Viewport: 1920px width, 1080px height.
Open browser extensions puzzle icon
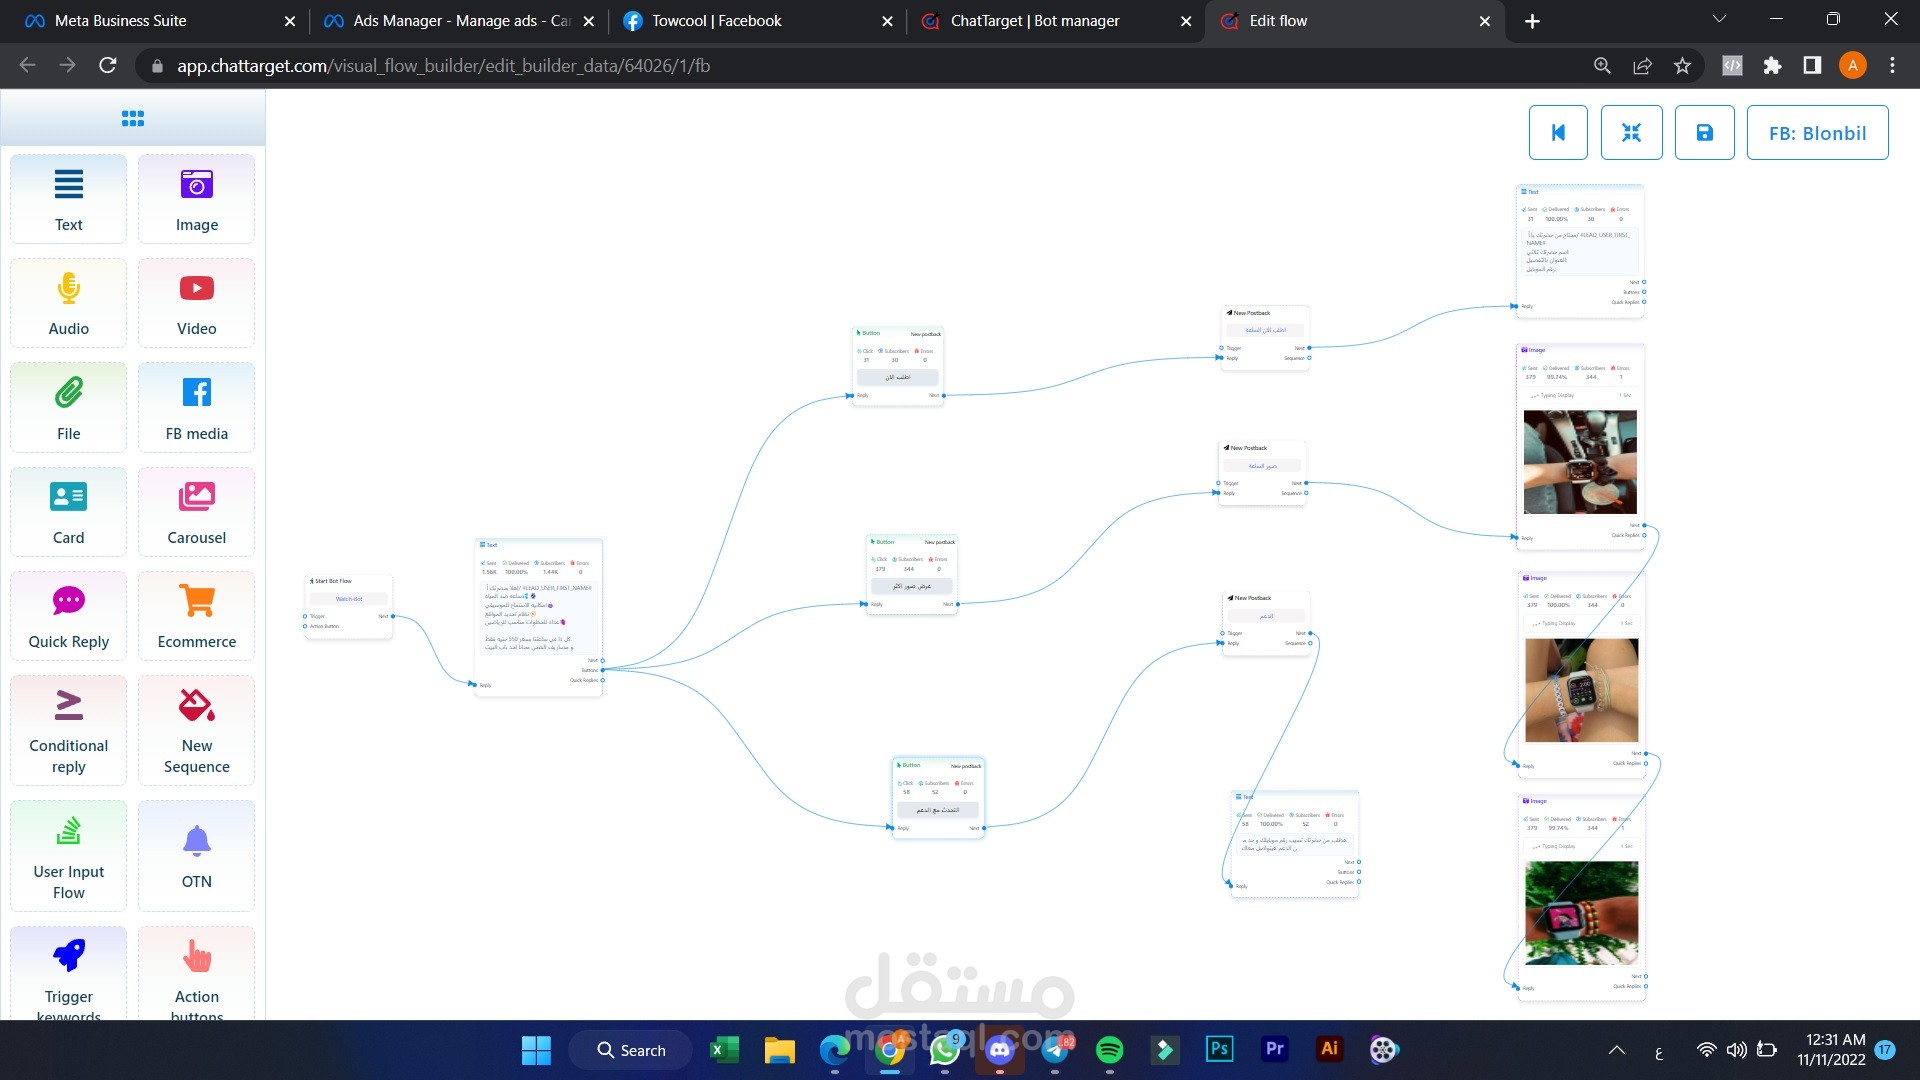point(1772,65)
